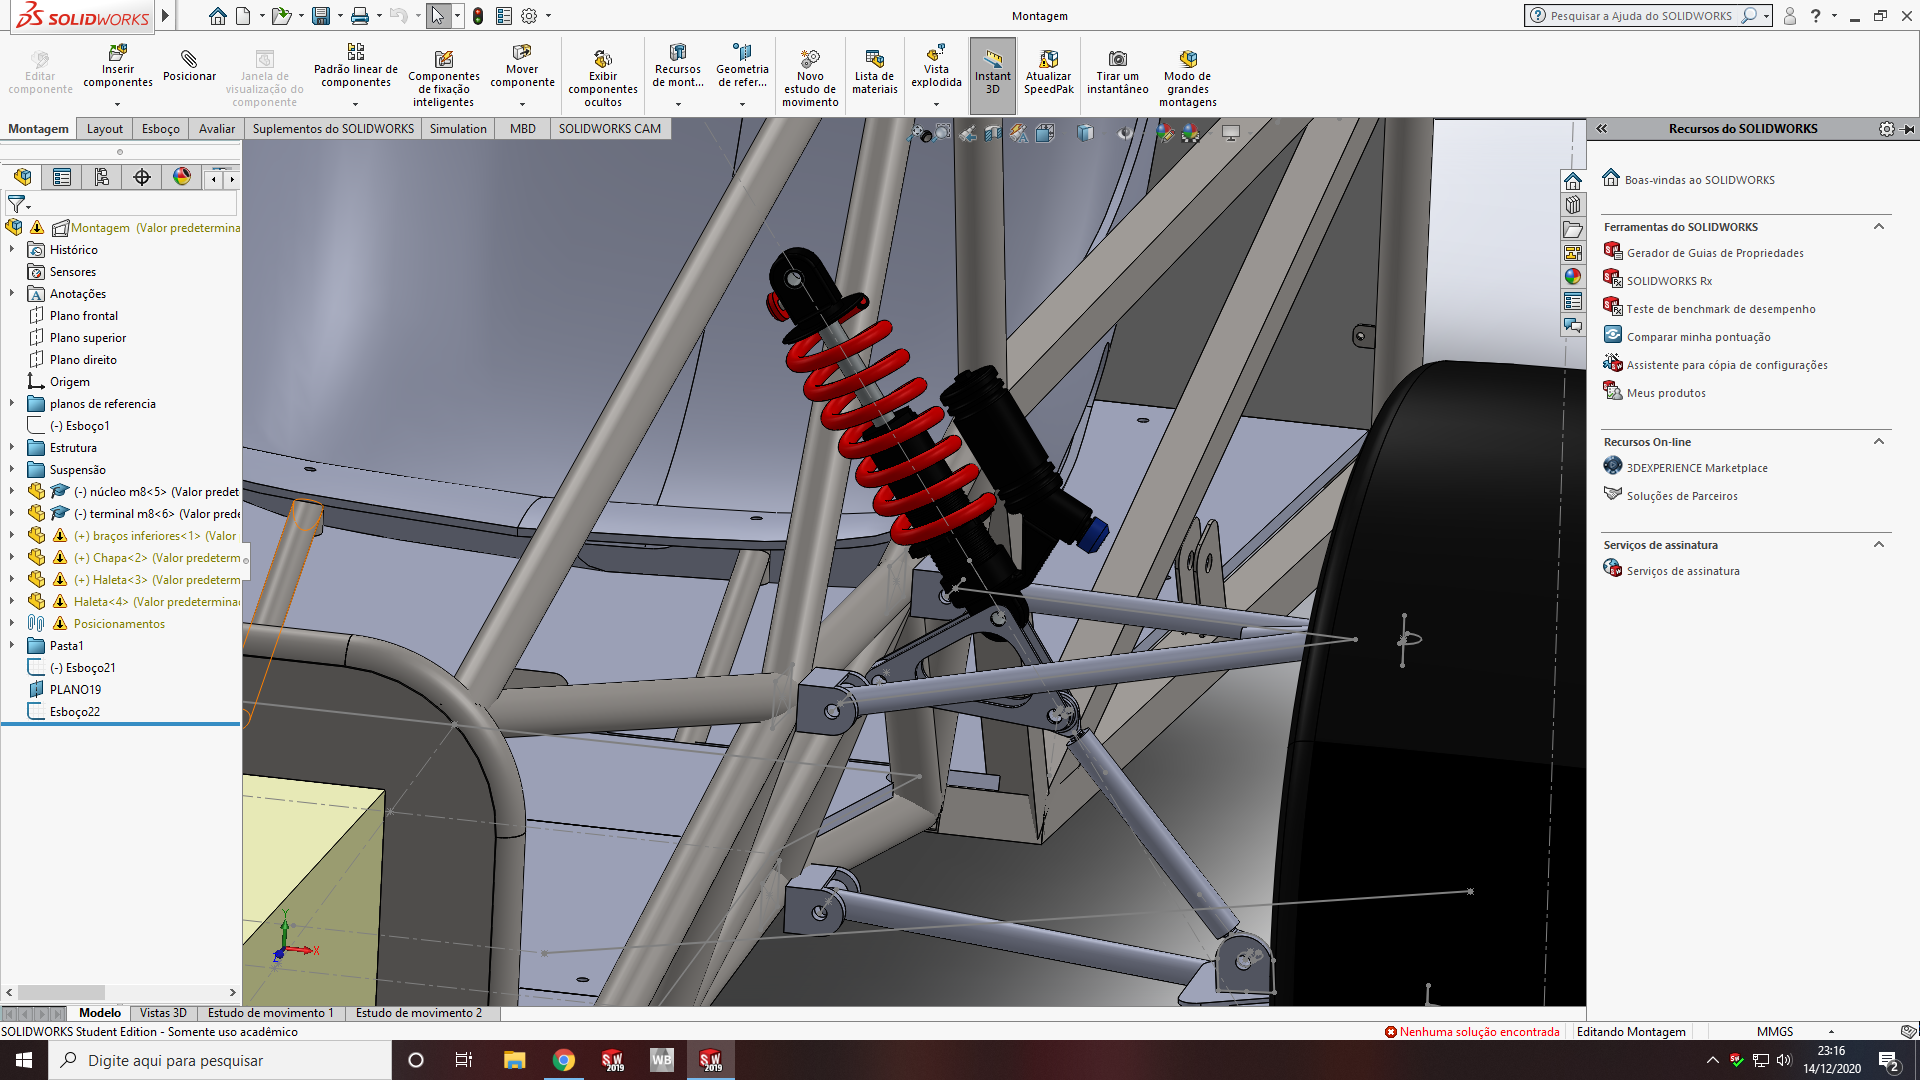This screenshot has height=1080, width=1920.
Task: Collapse Serviços de assinatura section
Action: 1879,545
